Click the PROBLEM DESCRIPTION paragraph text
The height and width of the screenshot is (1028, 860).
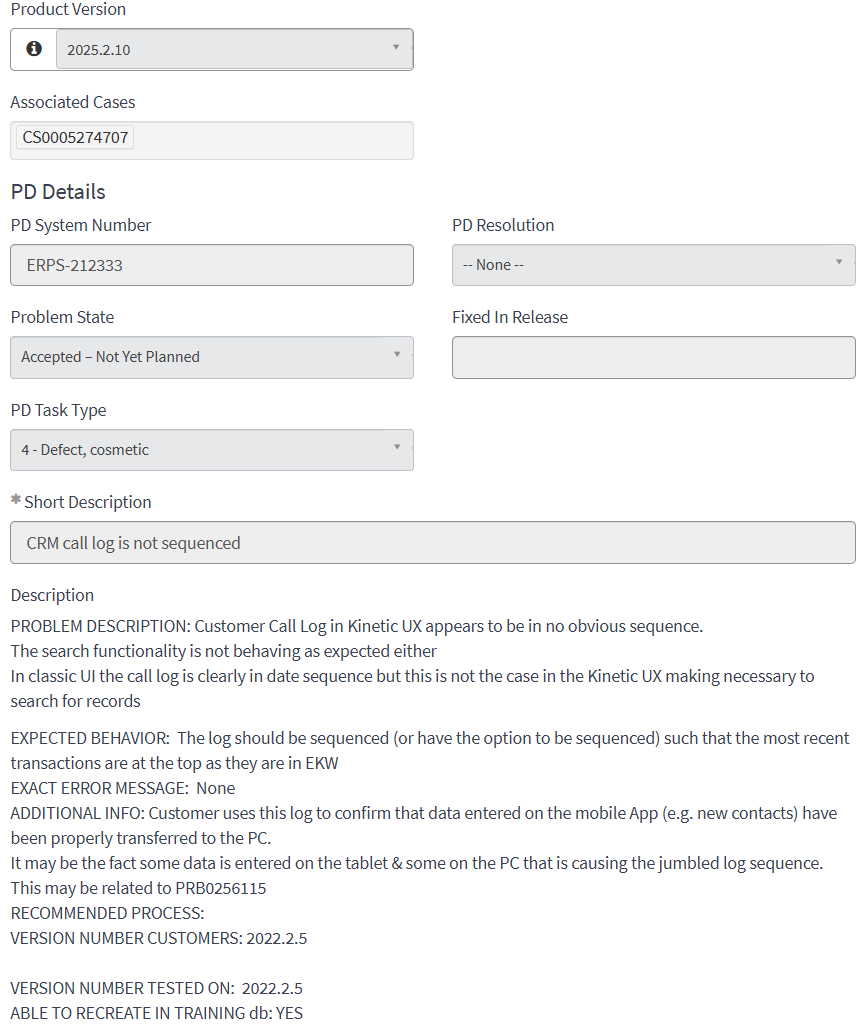click(x=357, y=627)
